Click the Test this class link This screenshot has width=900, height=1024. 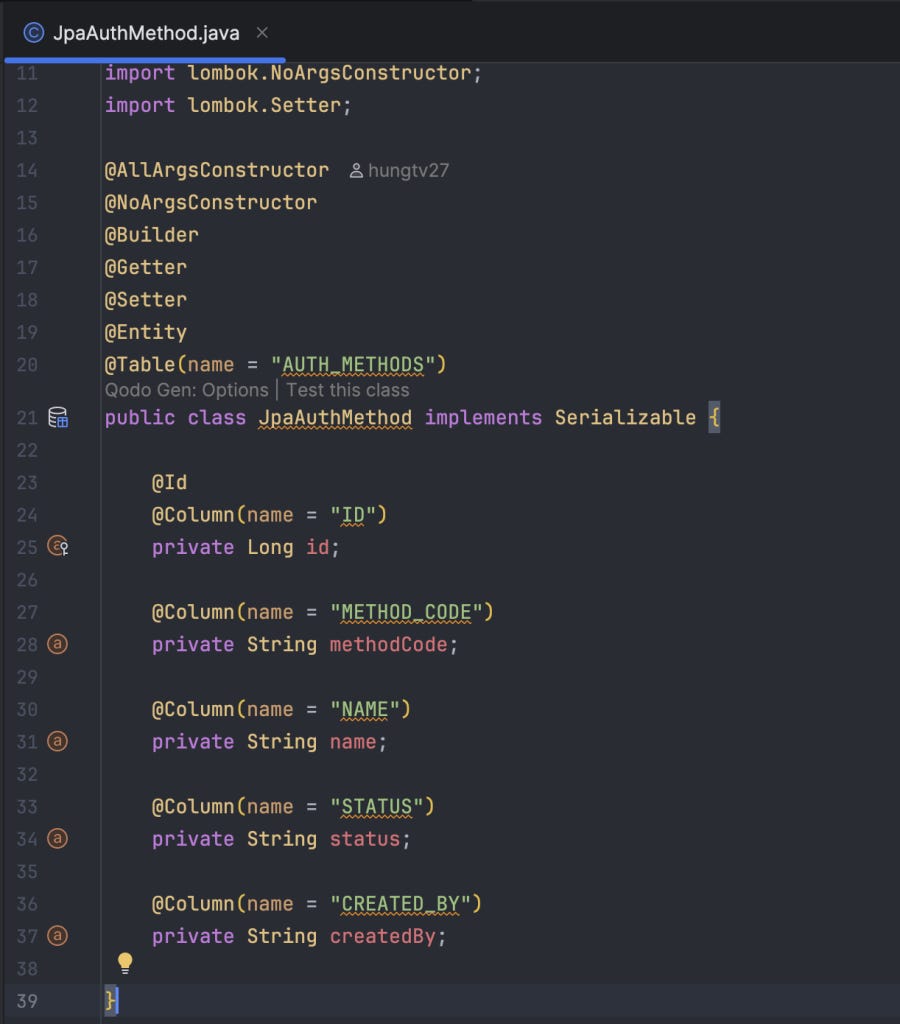(347, 390)
